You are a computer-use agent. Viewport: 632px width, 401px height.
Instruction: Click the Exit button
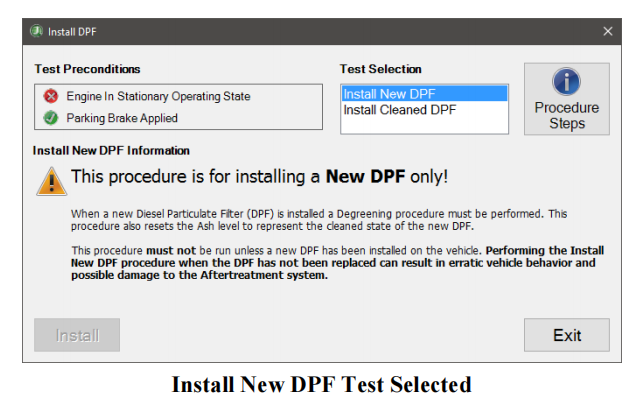coord(567,335)
